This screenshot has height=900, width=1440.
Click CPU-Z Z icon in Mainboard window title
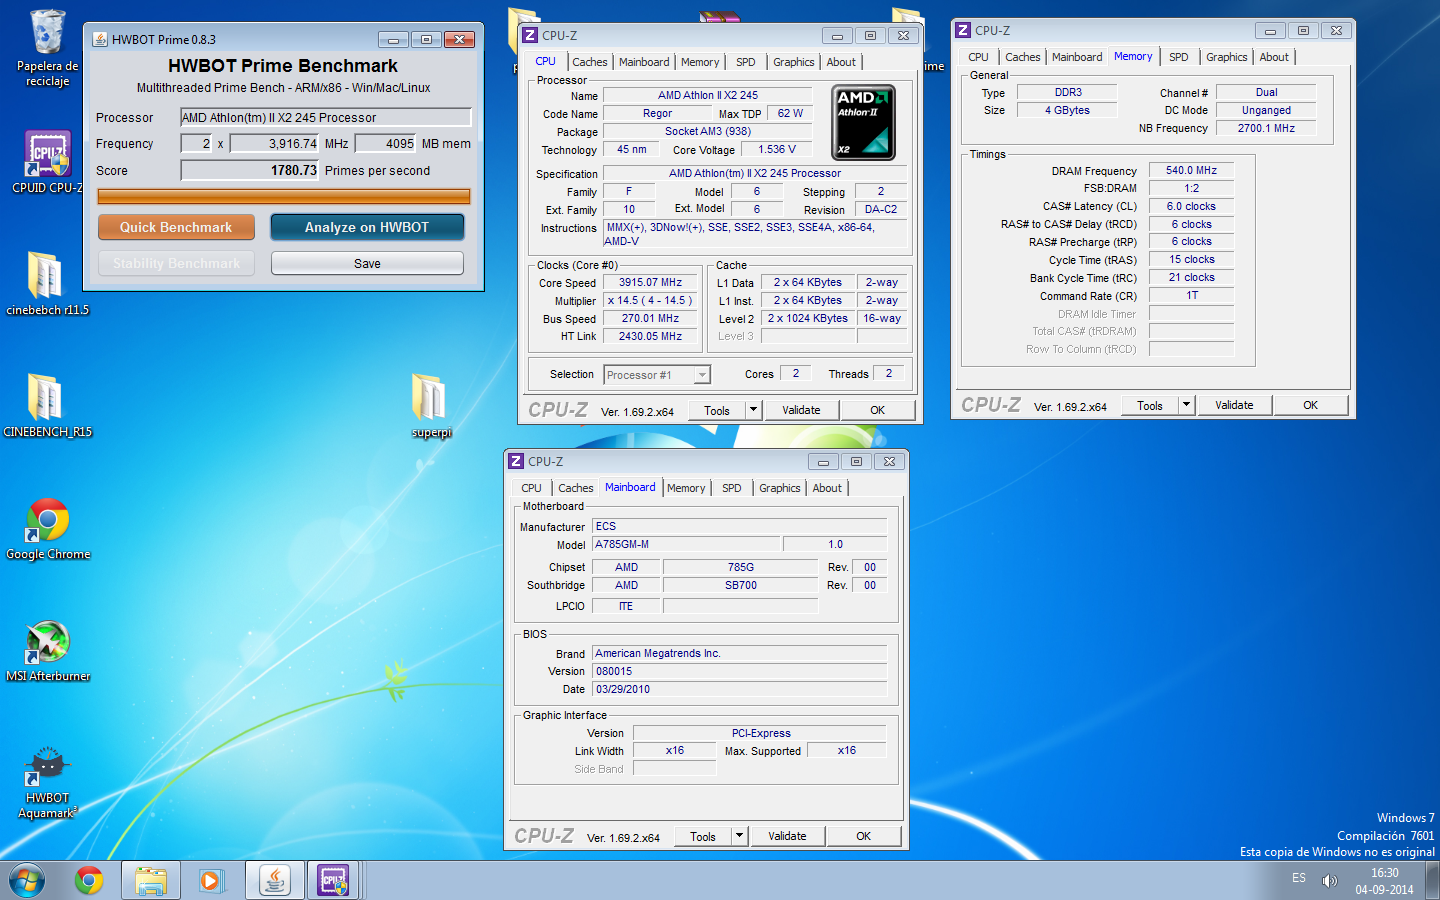(516, 461)
